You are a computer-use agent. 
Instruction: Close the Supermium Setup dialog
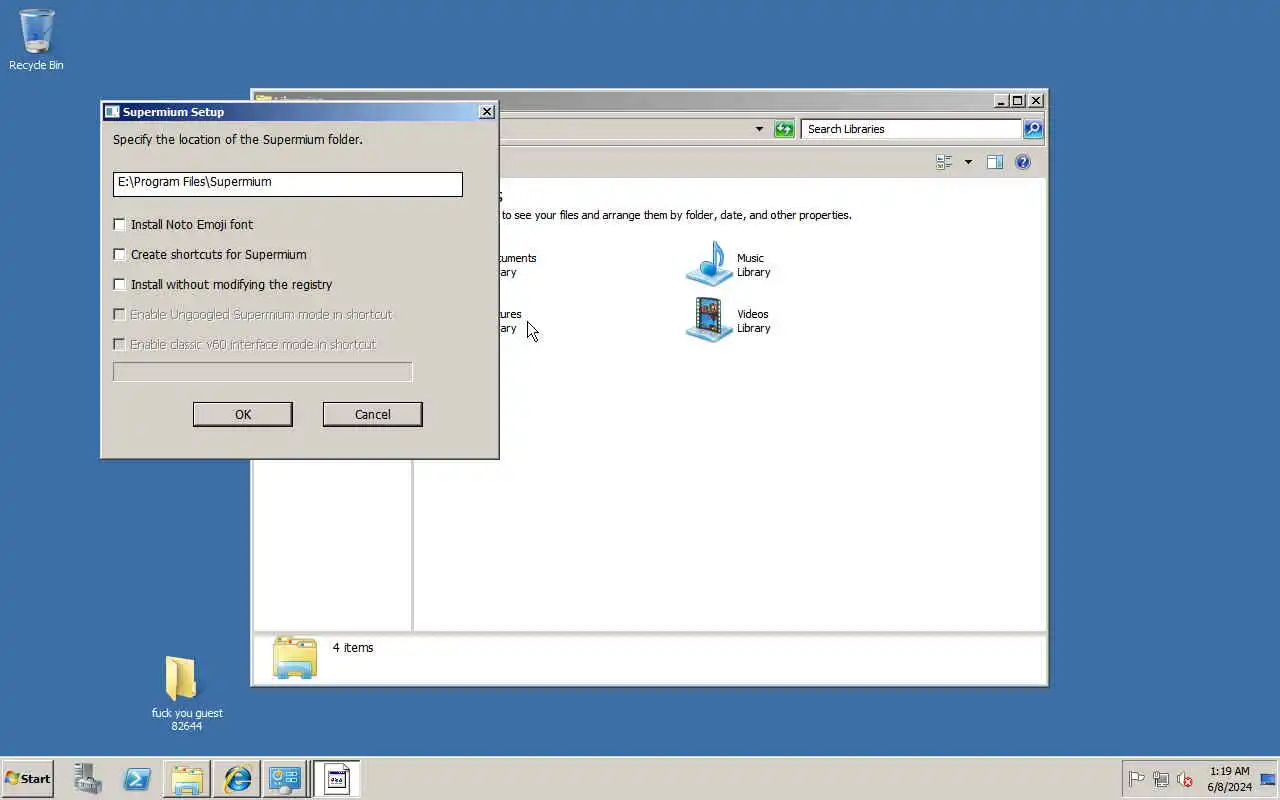point(487,112)
